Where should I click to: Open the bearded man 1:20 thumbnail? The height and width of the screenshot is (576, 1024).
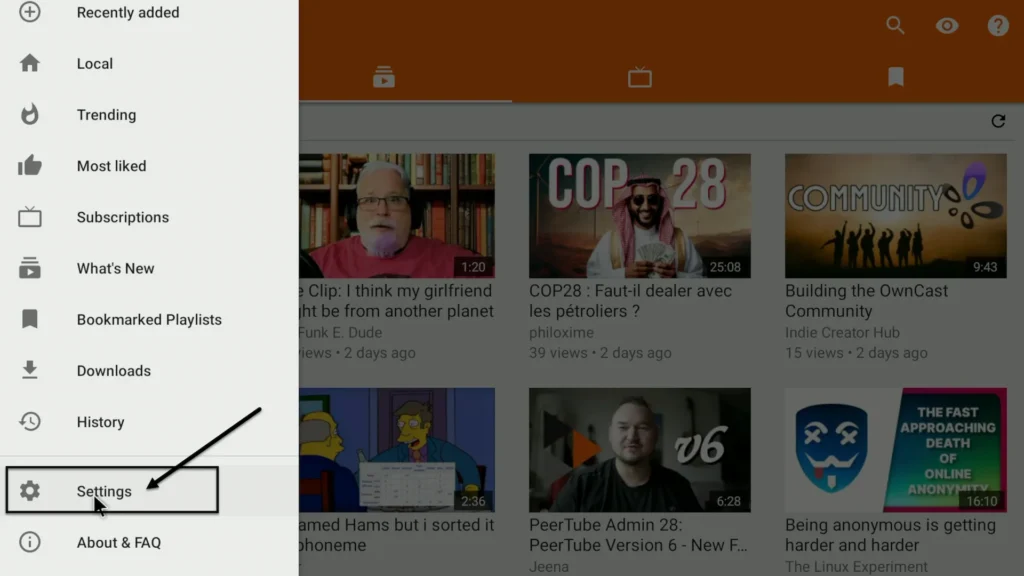(x=397, y=216)
